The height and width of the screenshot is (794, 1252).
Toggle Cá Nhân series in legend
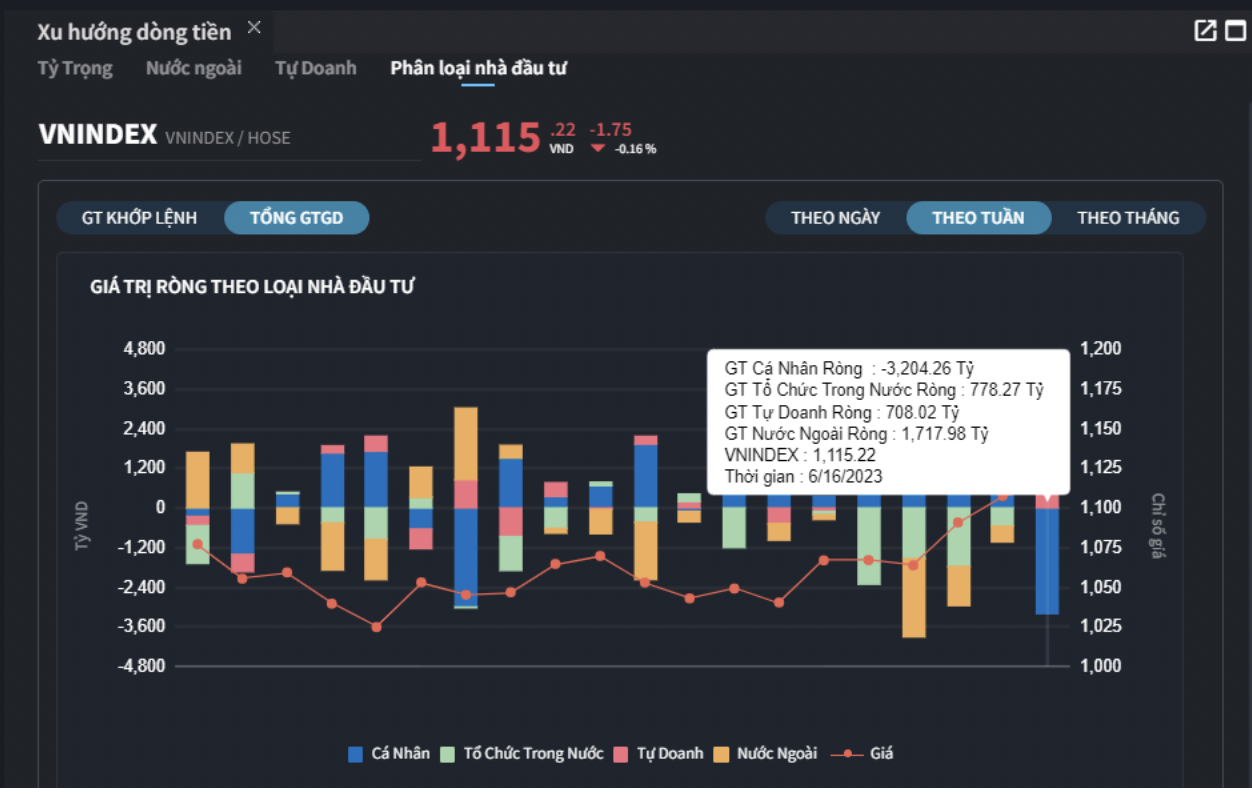click(x=388, y=754)
